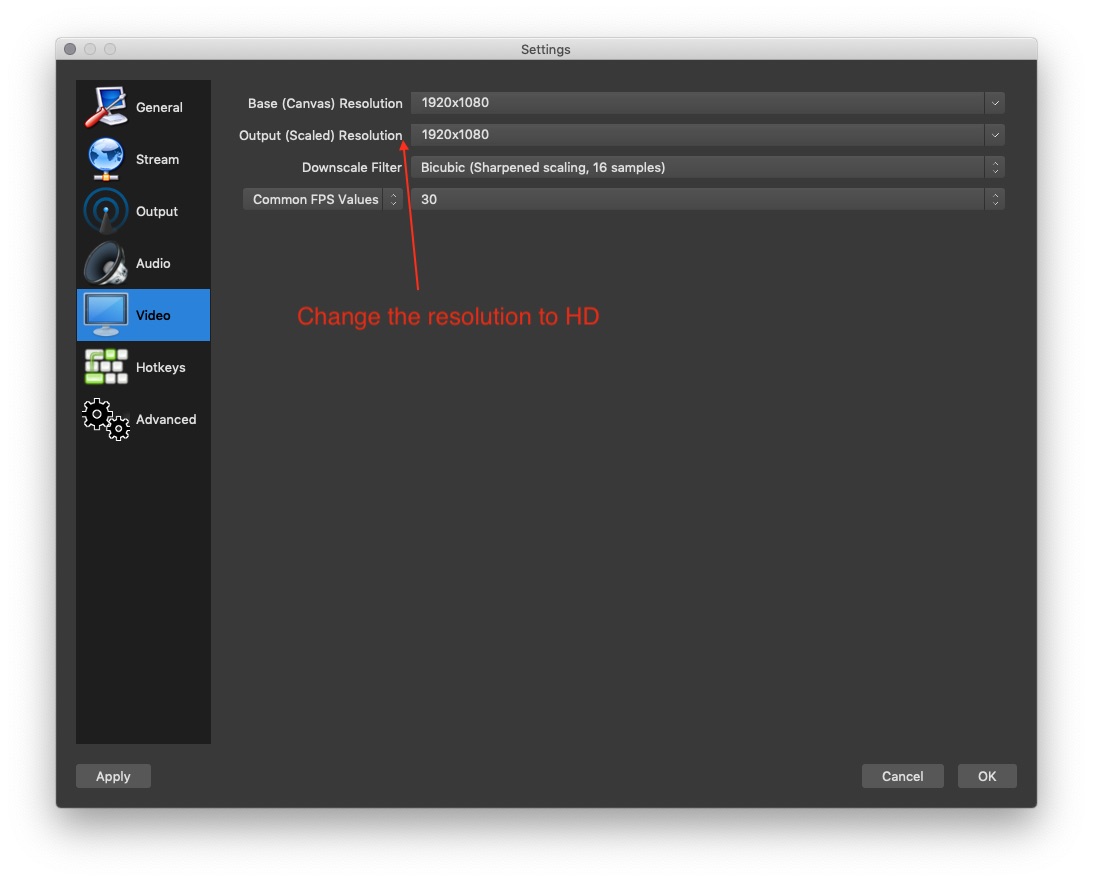
Task: Select the Video tab in sidebar
Action: pos(143,315)
